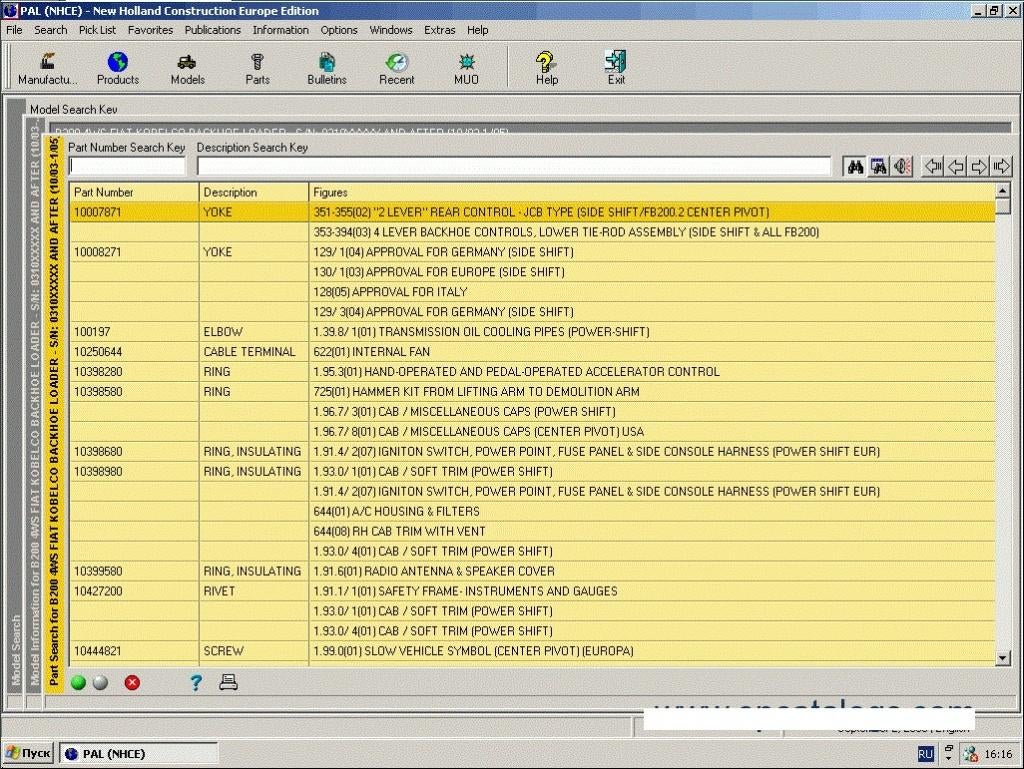
Task: Click figure 644(01) A/C HOUSING & FILTERS
Action: 396,511
